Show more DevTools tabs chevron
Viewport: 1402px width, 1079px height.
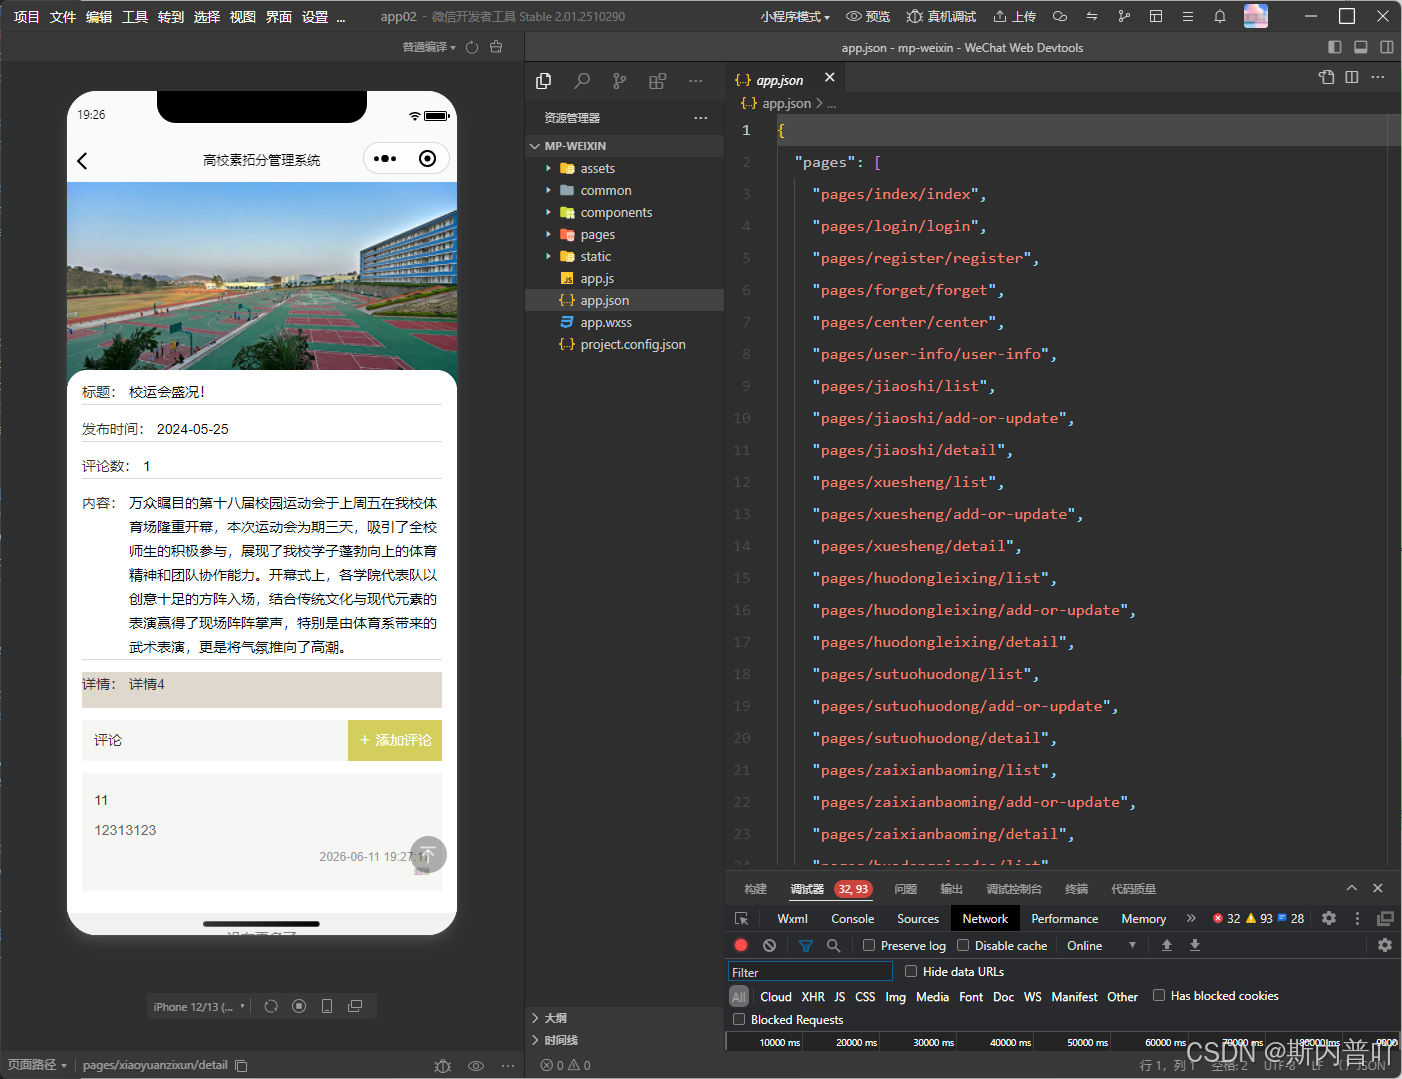[1191, 918]
